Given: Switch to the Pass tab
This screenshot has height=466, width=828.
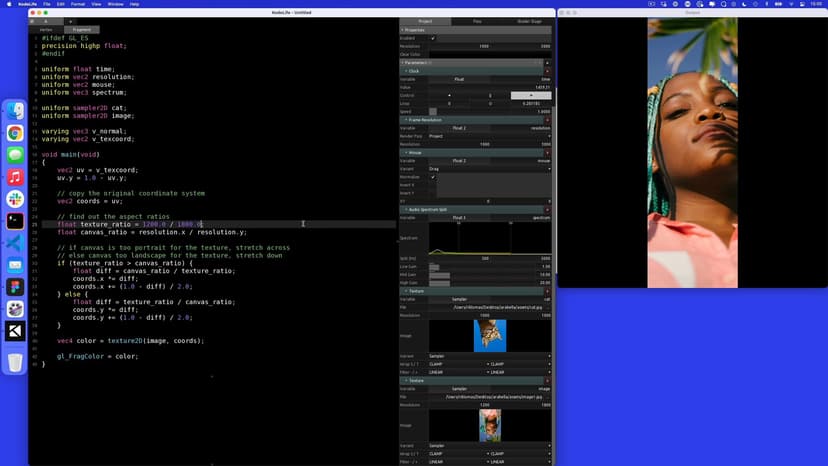Looking at the screenshot, I should (x=476, y=21).
